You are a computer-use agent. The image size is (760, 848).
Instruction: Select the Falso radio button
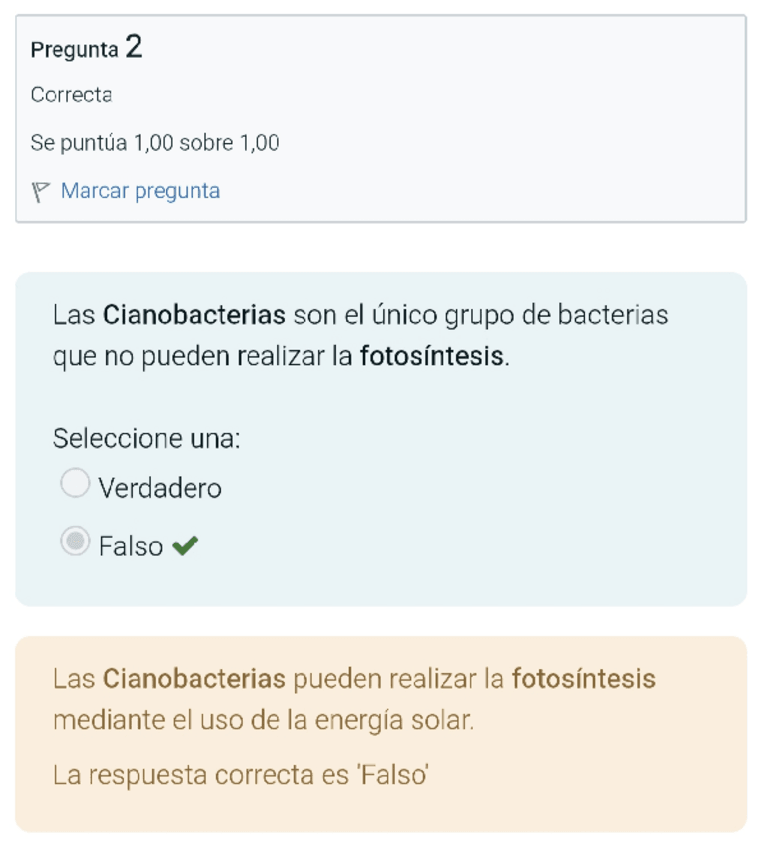coord(75,542)
